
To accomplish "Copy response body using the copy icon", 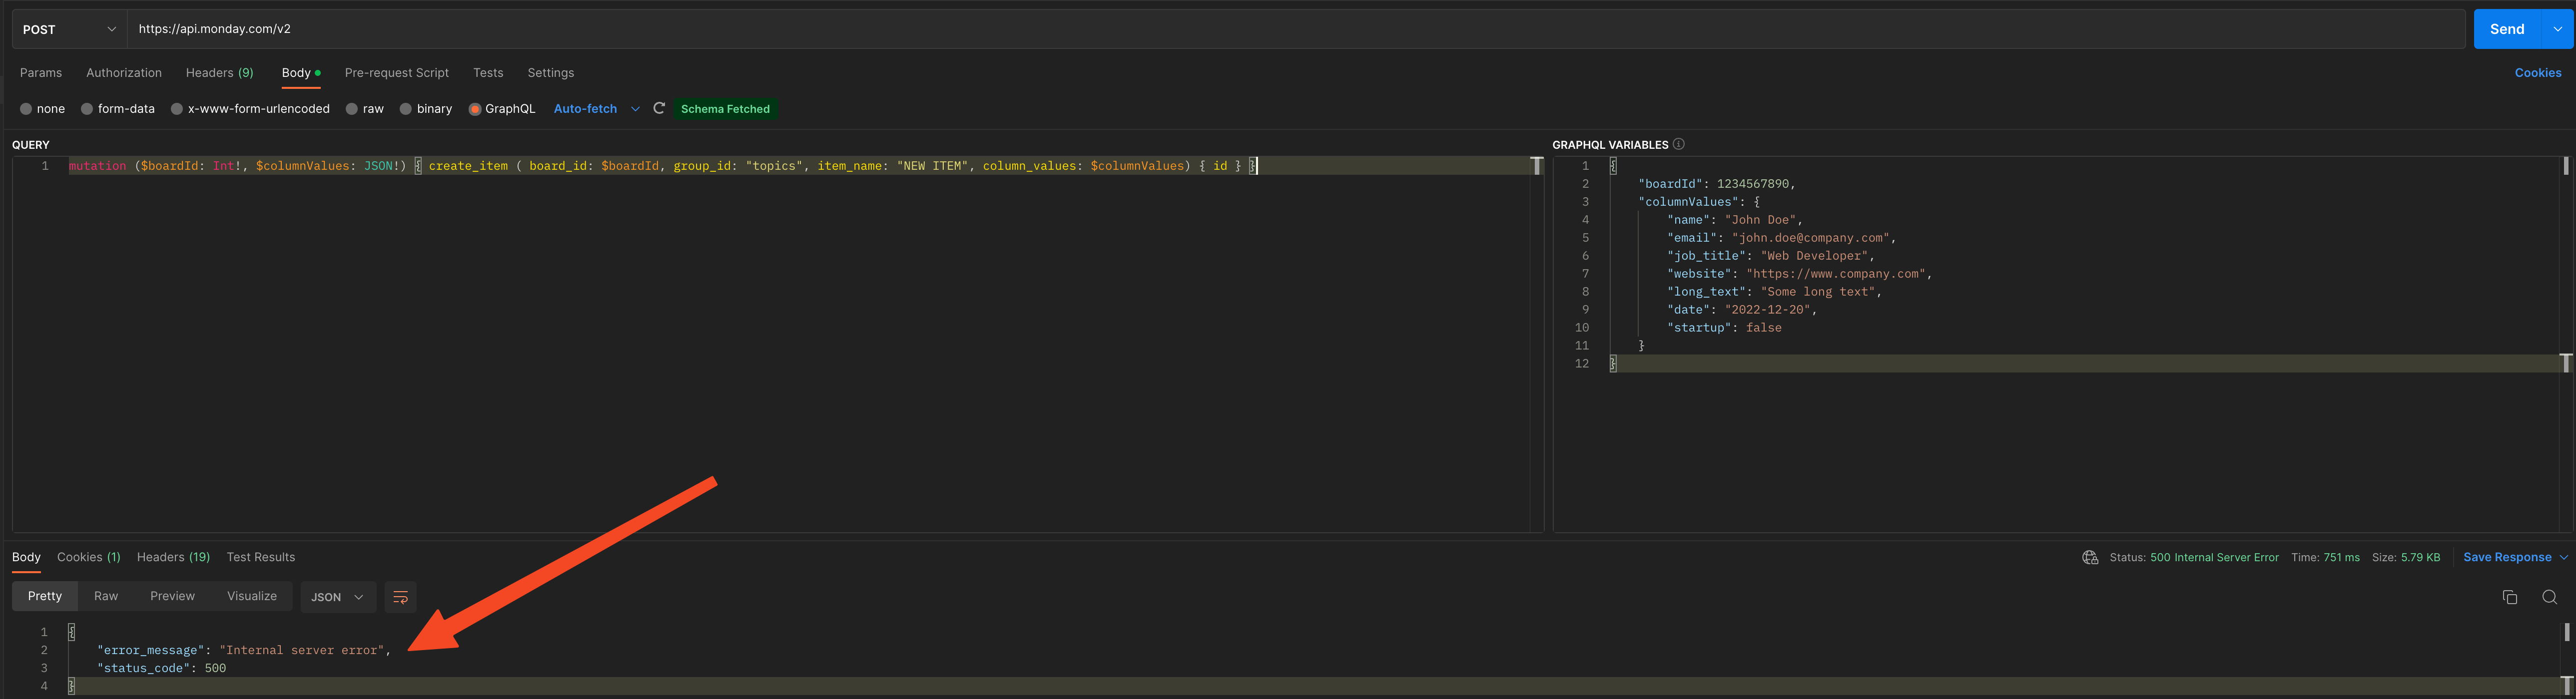I will 2509,597.
